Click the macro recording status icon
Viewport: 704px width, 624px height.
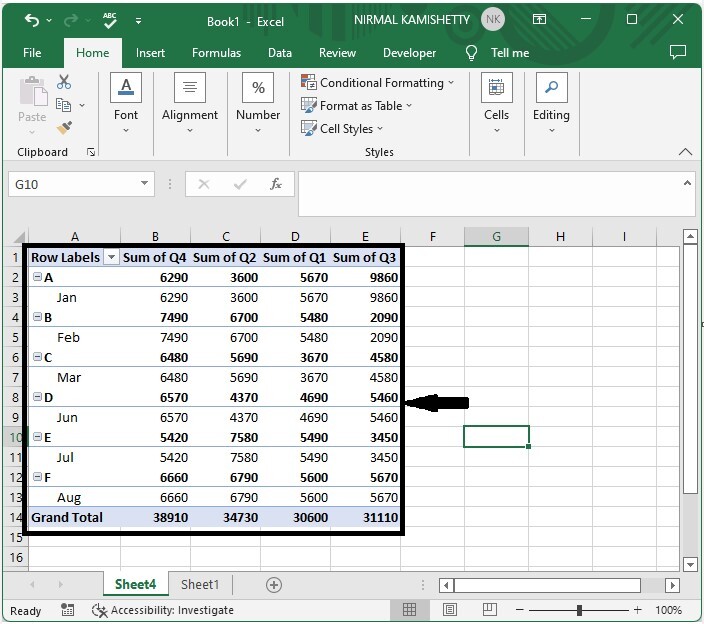67,610
